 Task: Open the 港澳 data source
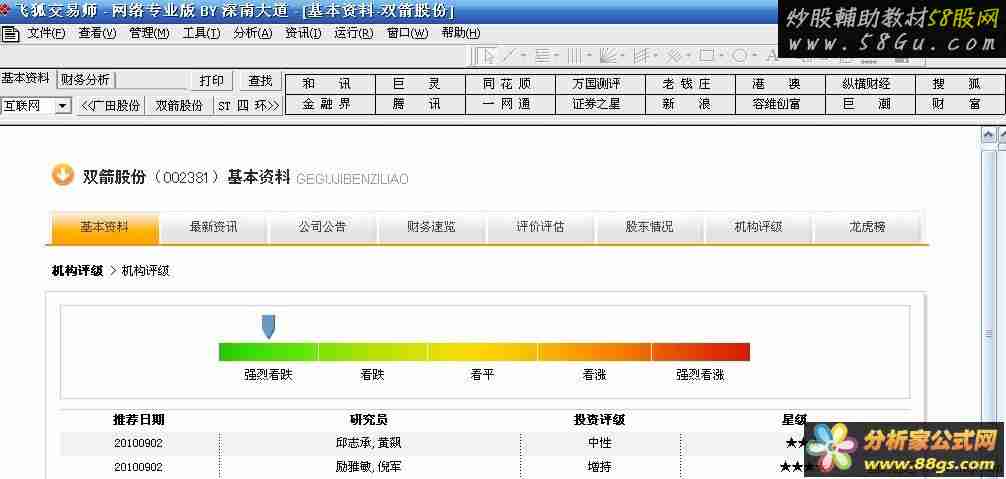point(780,84)
